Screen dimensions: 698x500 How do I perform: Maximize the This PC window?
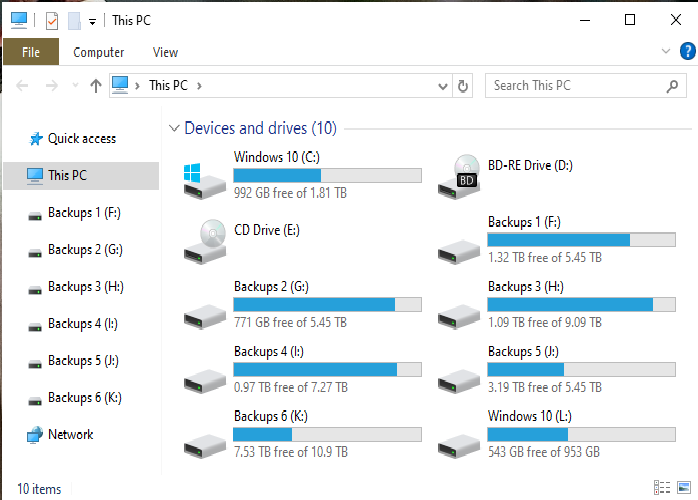630,20
